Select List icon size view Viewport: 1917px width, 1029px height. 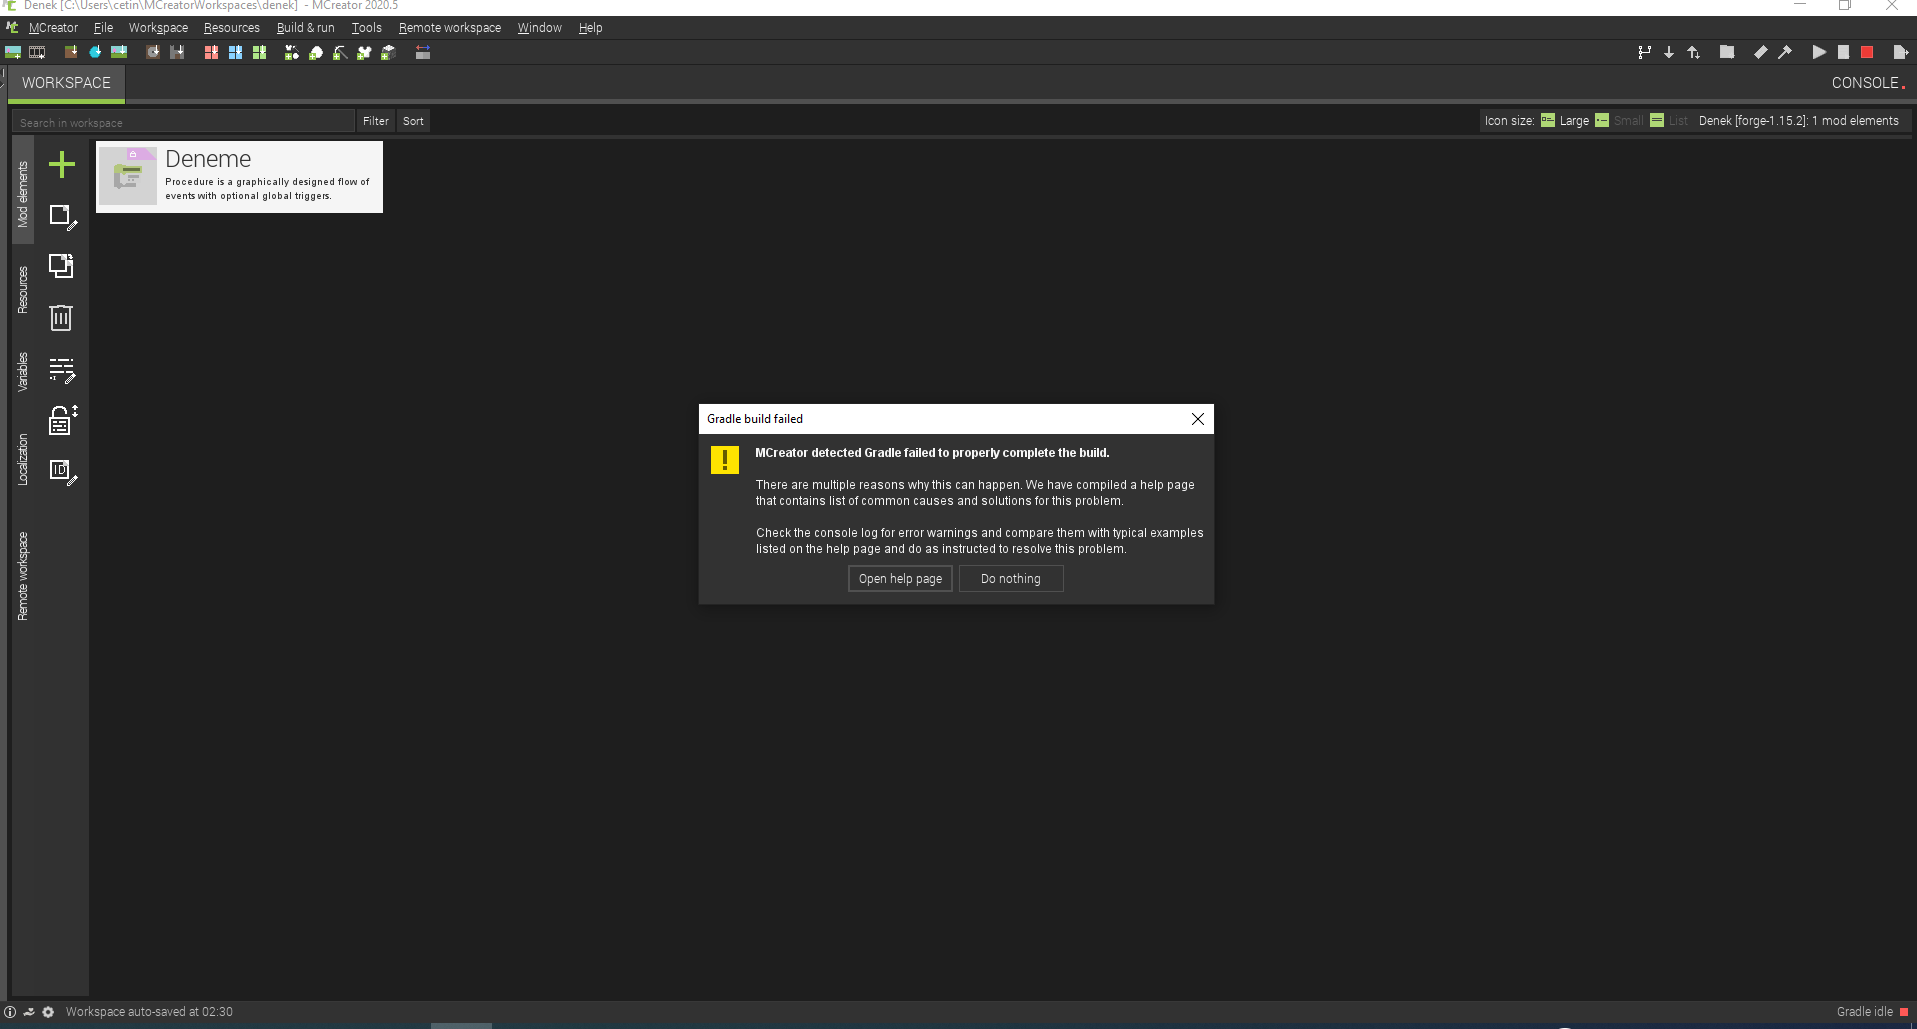point(1669,121)
